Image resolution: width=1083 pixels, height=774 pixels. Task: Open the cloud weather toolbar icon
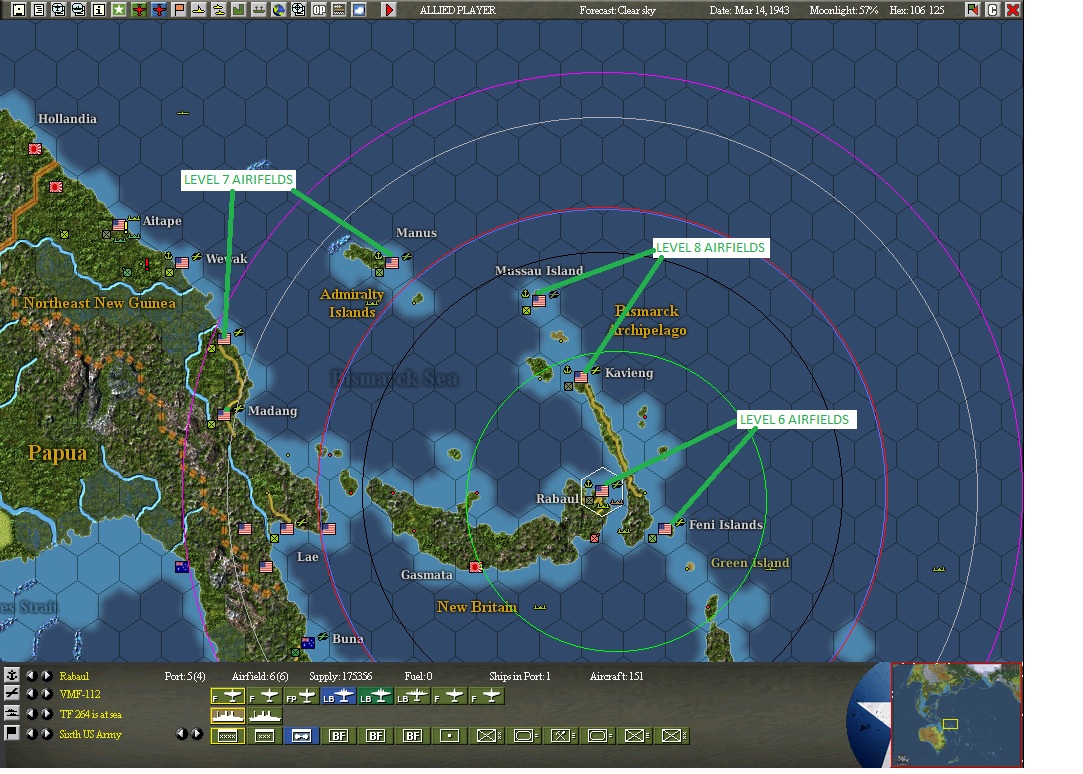pyautogui.click(x=358, y=10)
